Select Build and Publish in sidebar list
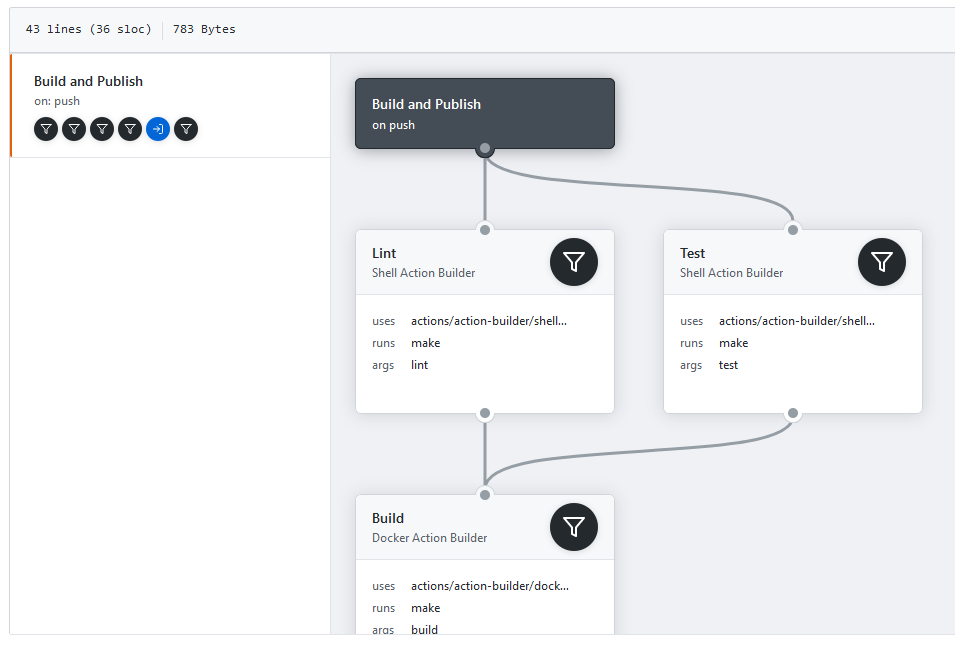Screen dimensions: 955x647 (x=171, y=106)
